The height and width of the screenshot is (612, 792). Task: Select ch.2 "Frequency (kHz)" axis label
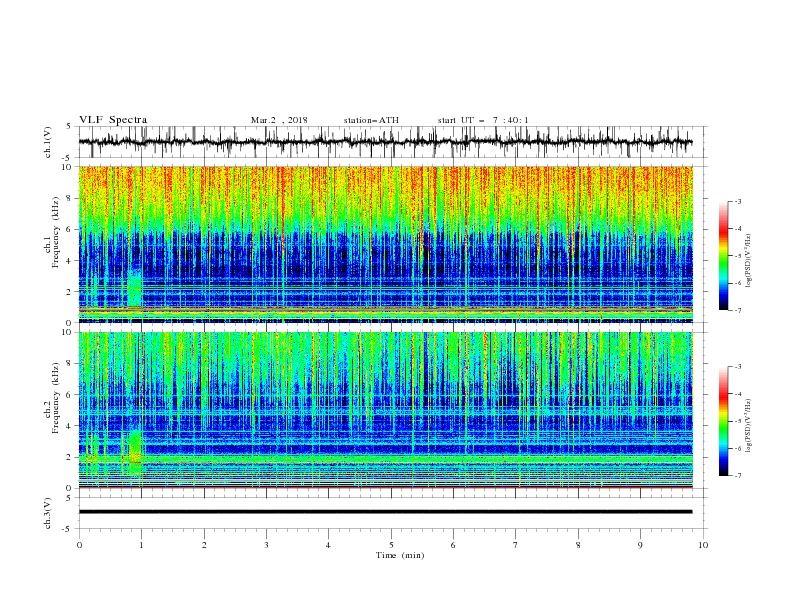(x=55, y=398)
